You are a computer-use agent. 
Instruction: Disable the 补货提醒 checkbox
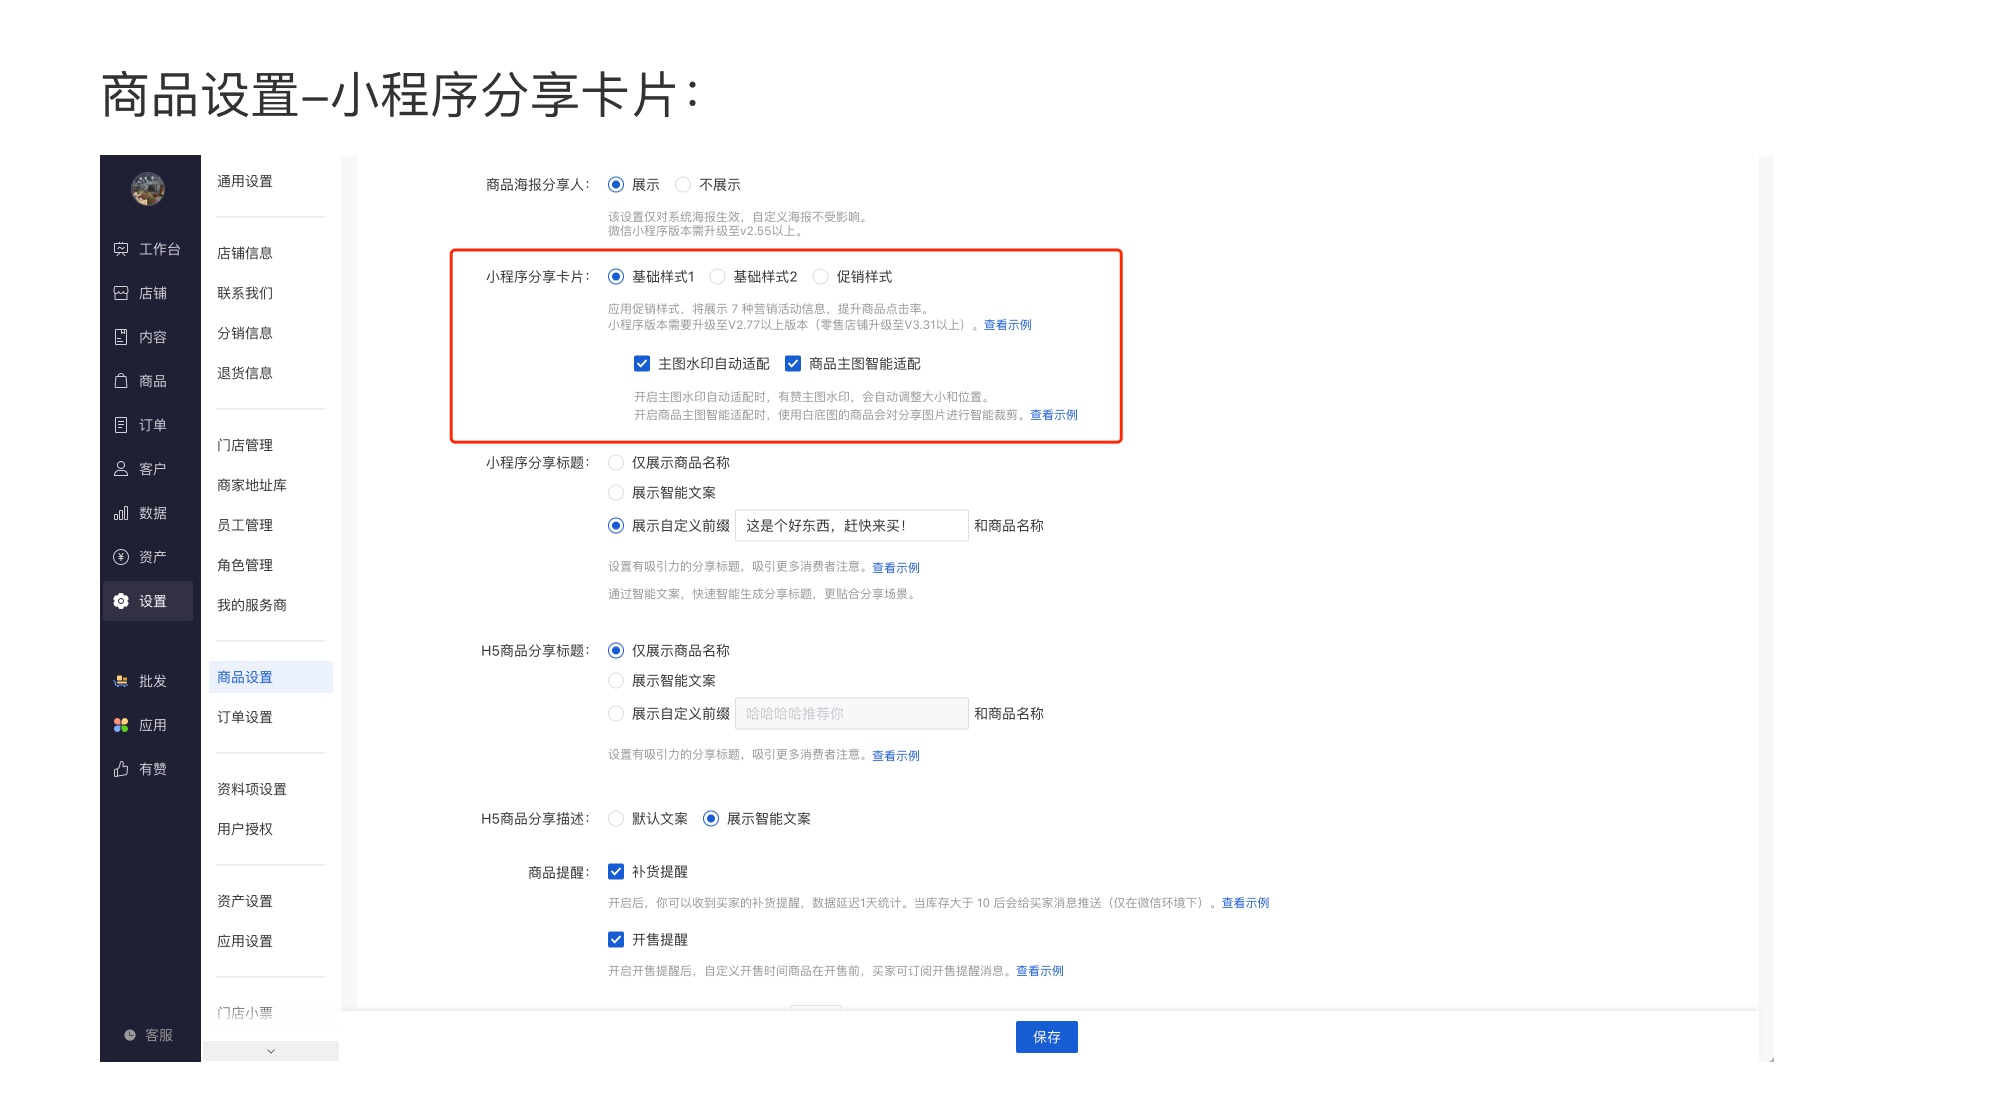614,871
